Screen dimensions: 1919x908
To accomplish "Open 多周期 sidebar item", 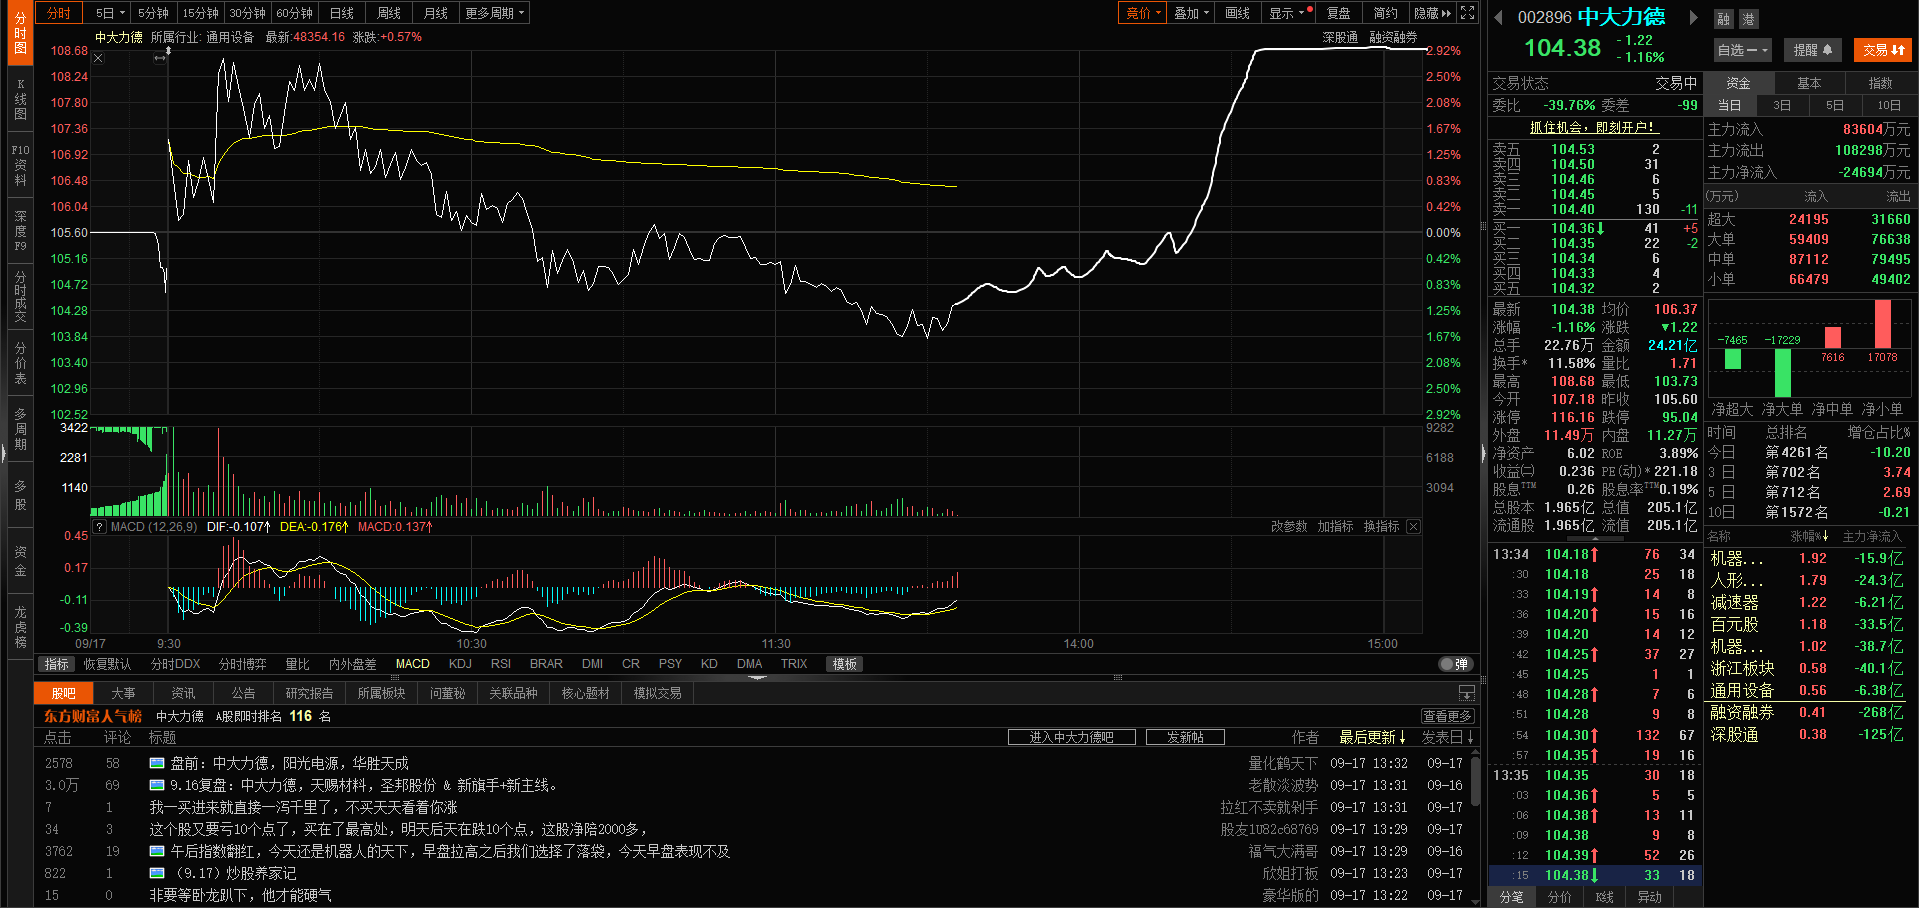I will tap(20, 429).
